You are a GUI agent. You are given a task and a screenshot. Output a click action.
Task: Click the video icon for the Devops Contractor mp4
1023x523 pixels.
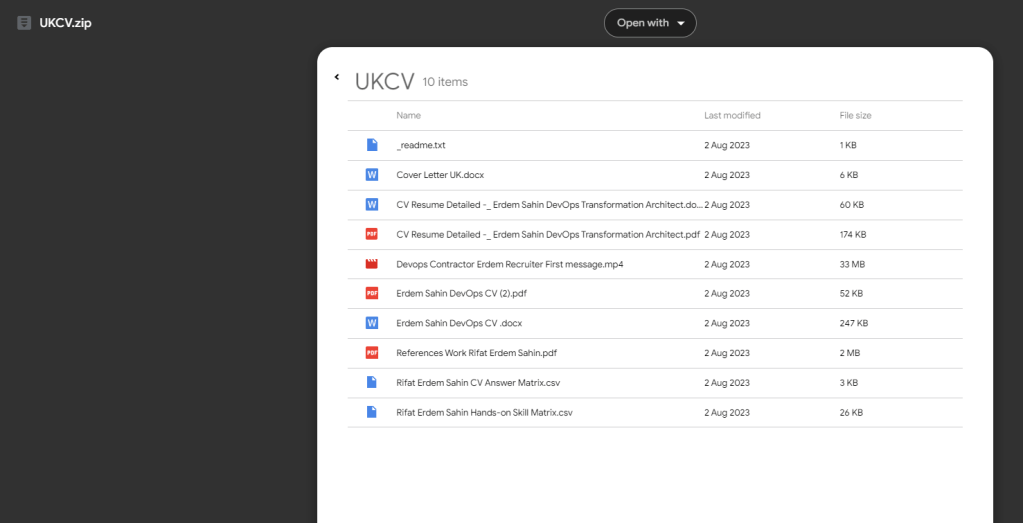tap(372, 264)
